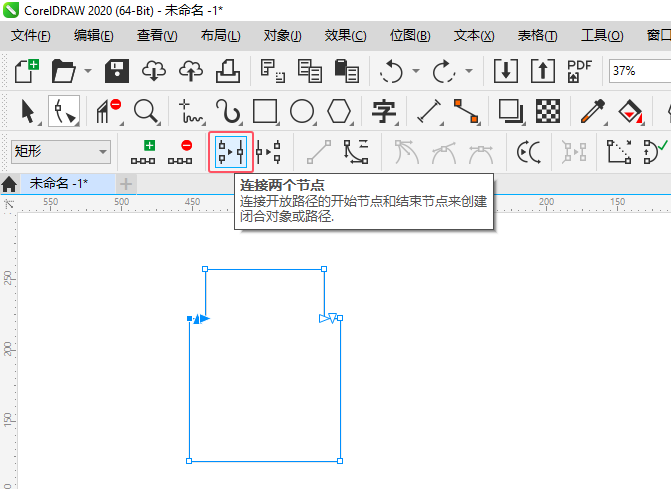Viewport: 671px width, 489px height.
Task: Undo the last action
Action: 391,71
